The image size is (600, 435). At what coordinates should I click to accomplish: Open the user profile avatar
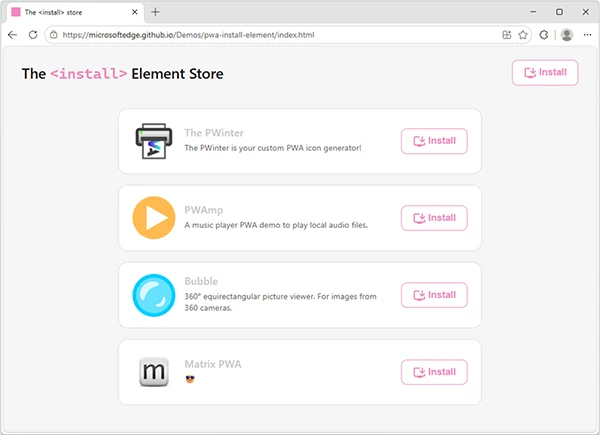(567, 35)
